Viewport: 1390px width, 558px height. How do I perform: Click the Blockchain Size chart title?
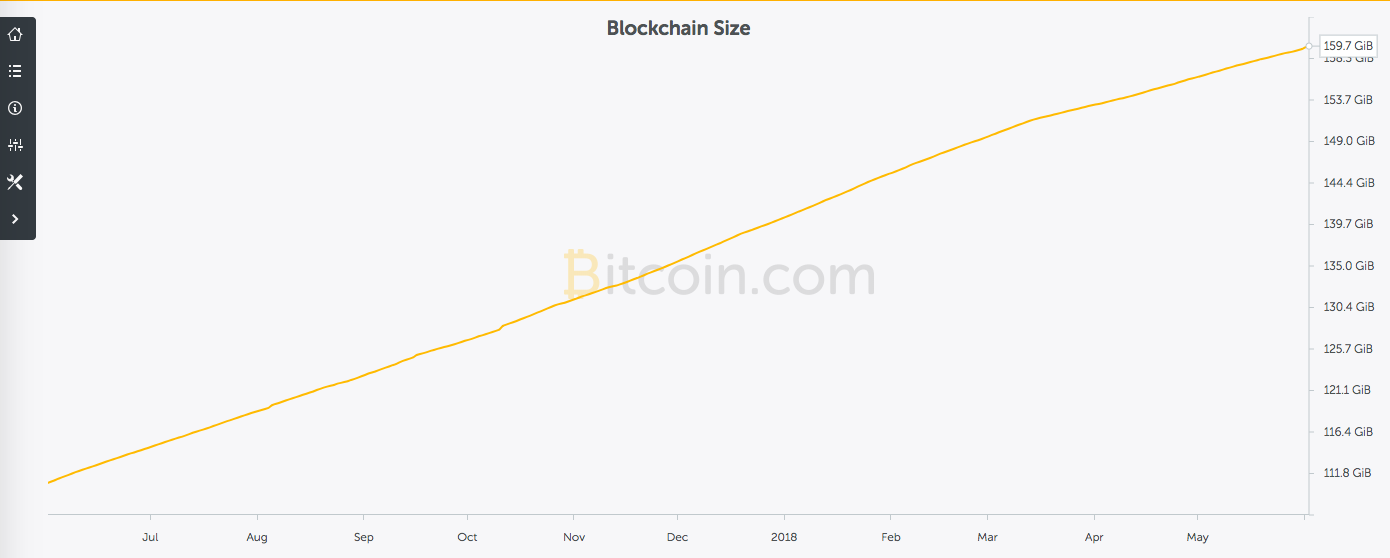coord(678,28)
